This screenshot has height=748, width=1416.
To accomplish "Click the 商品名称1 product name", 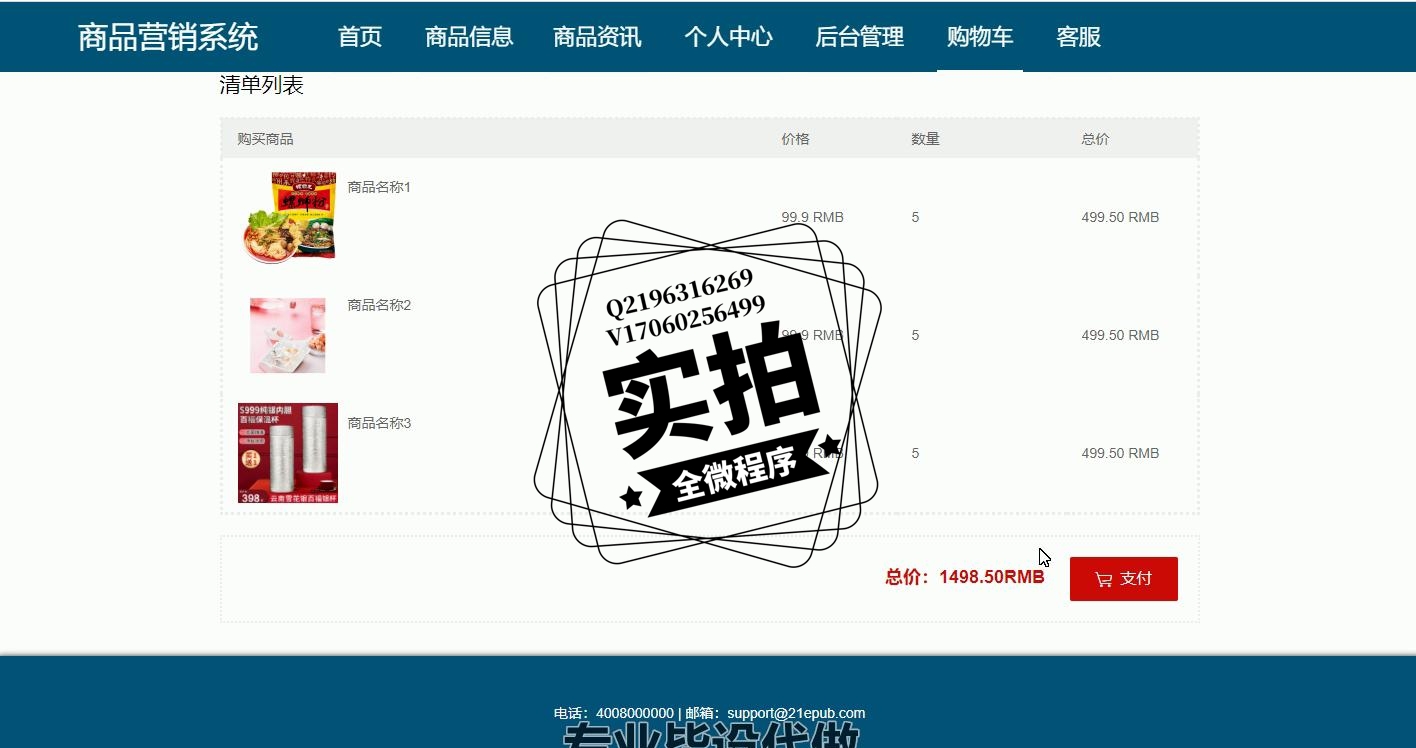I will coord(379,187).
